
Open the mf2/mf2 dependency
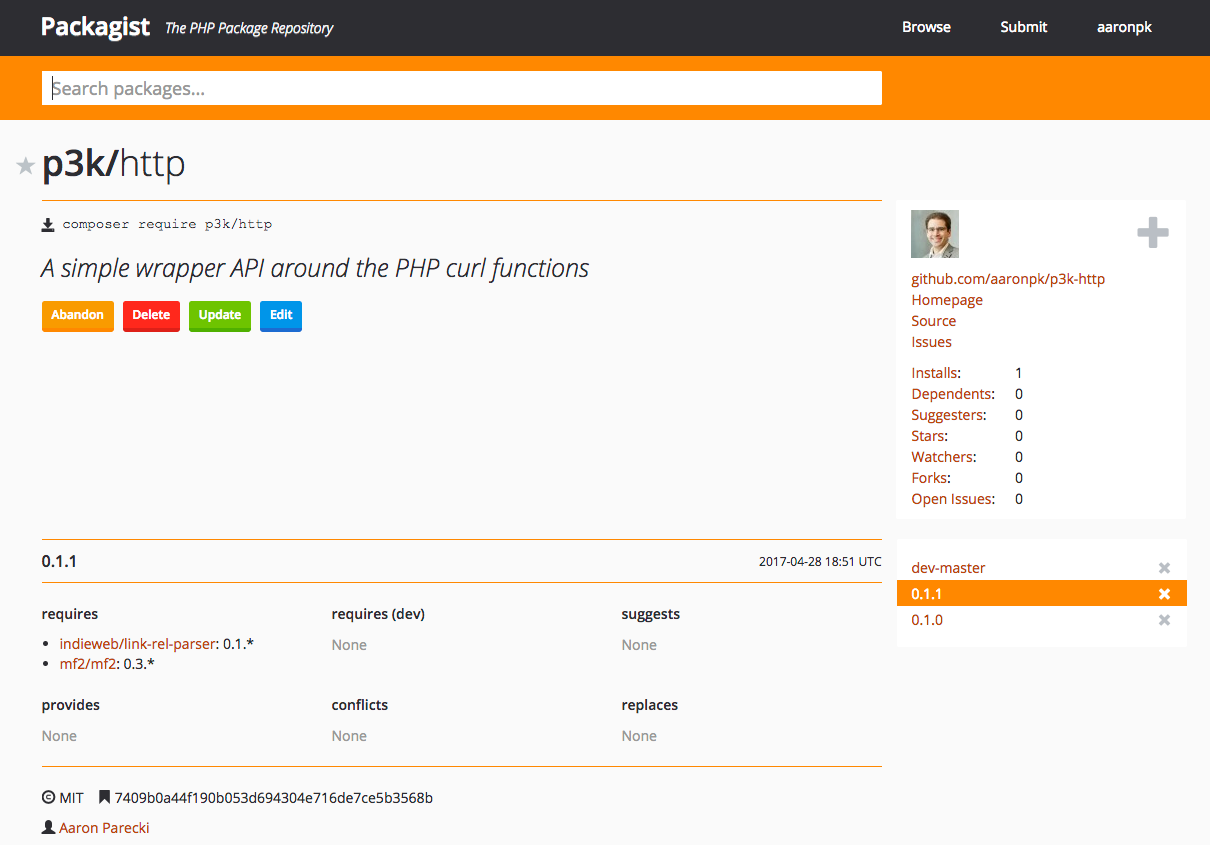click(x=88, y=663)
